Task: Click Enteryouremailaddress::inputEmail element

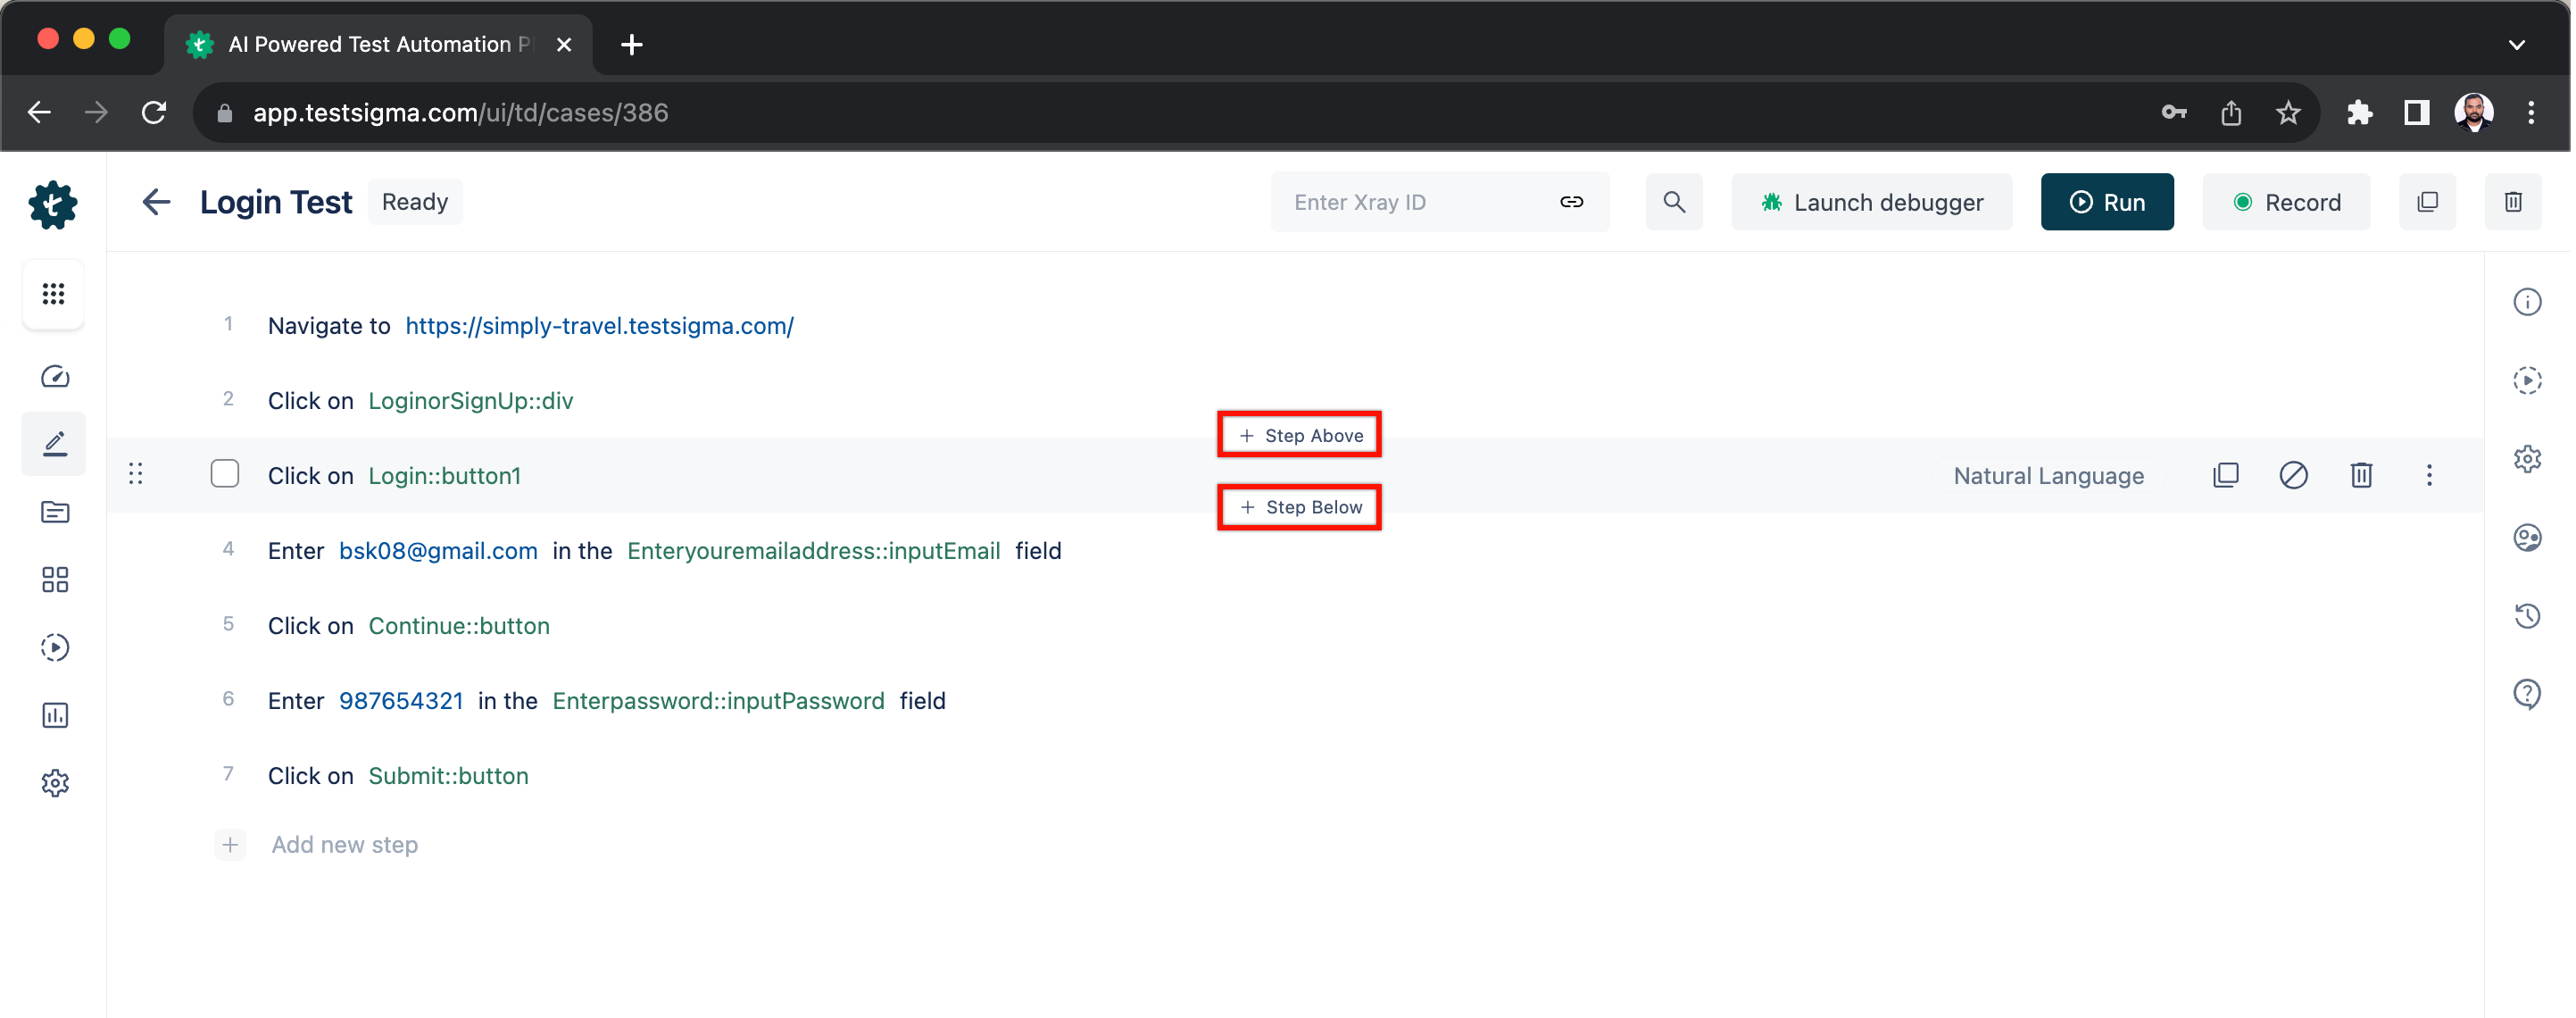Action: pyautogui.click(x=815, y=551)
